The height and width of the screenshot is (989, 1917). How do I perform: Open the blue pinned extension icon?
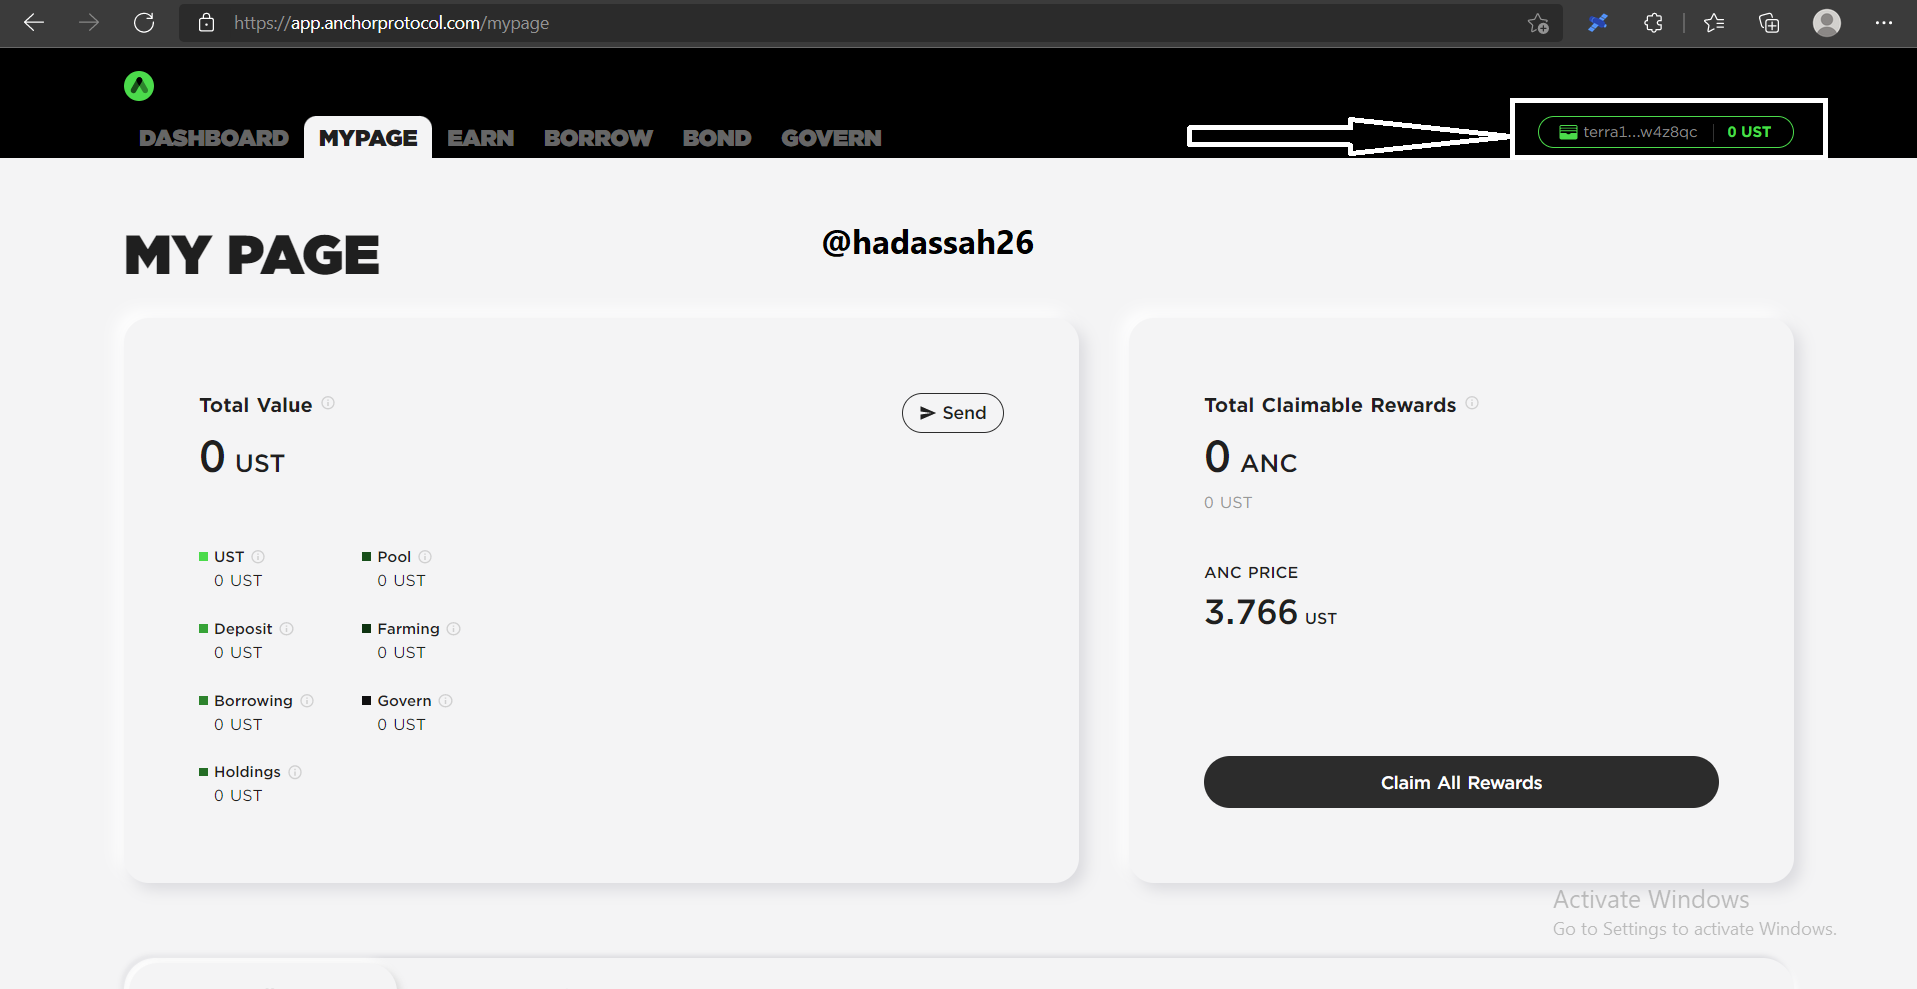pyautogui.click(x=1598, y=22)
